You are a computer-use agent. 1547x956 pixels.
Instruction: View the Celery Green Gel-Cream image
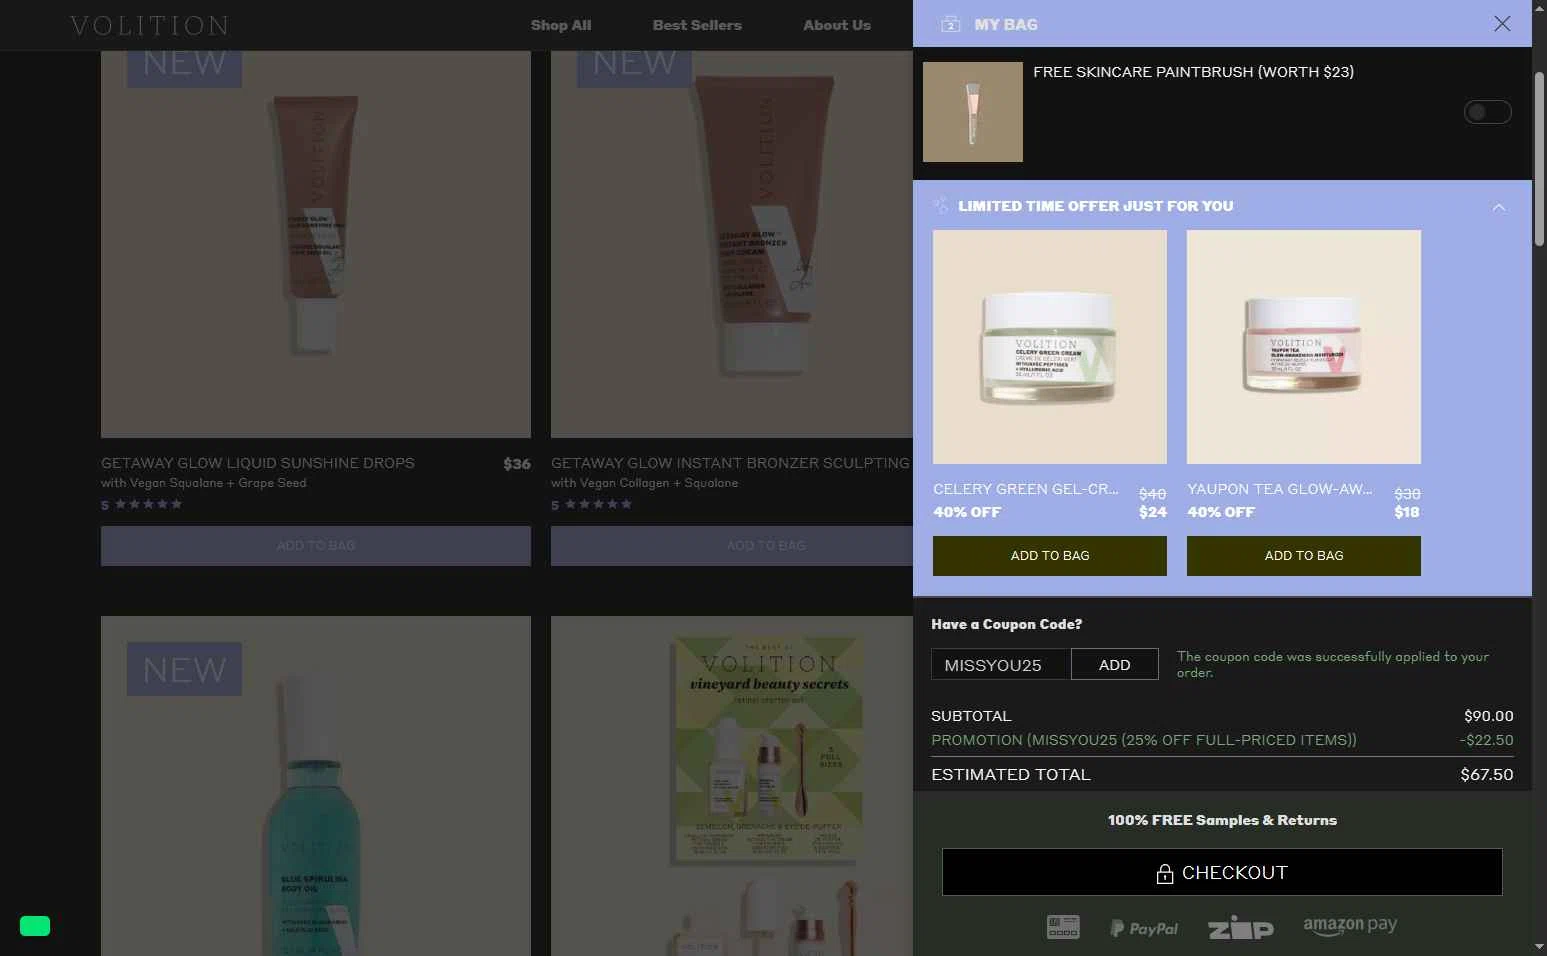pyautogui.click(x=1049, y=347)
